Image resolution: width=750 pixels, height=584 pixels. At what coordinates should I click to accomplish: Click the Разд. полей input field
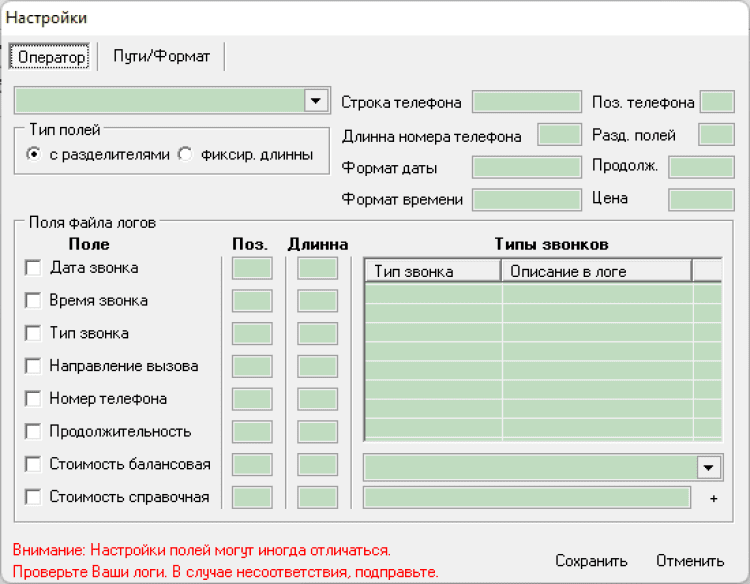tap(716, 135)
